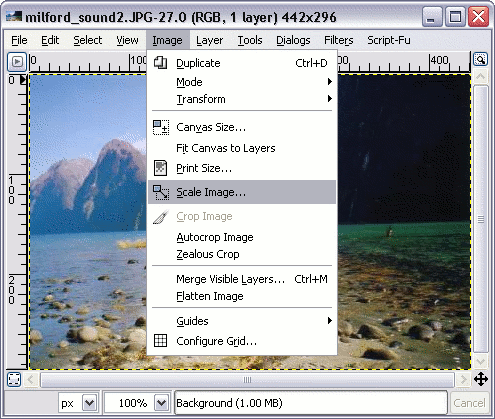Open the Layer menu
This screenshot has height=419, width=495.
click(x=210, y=40)
